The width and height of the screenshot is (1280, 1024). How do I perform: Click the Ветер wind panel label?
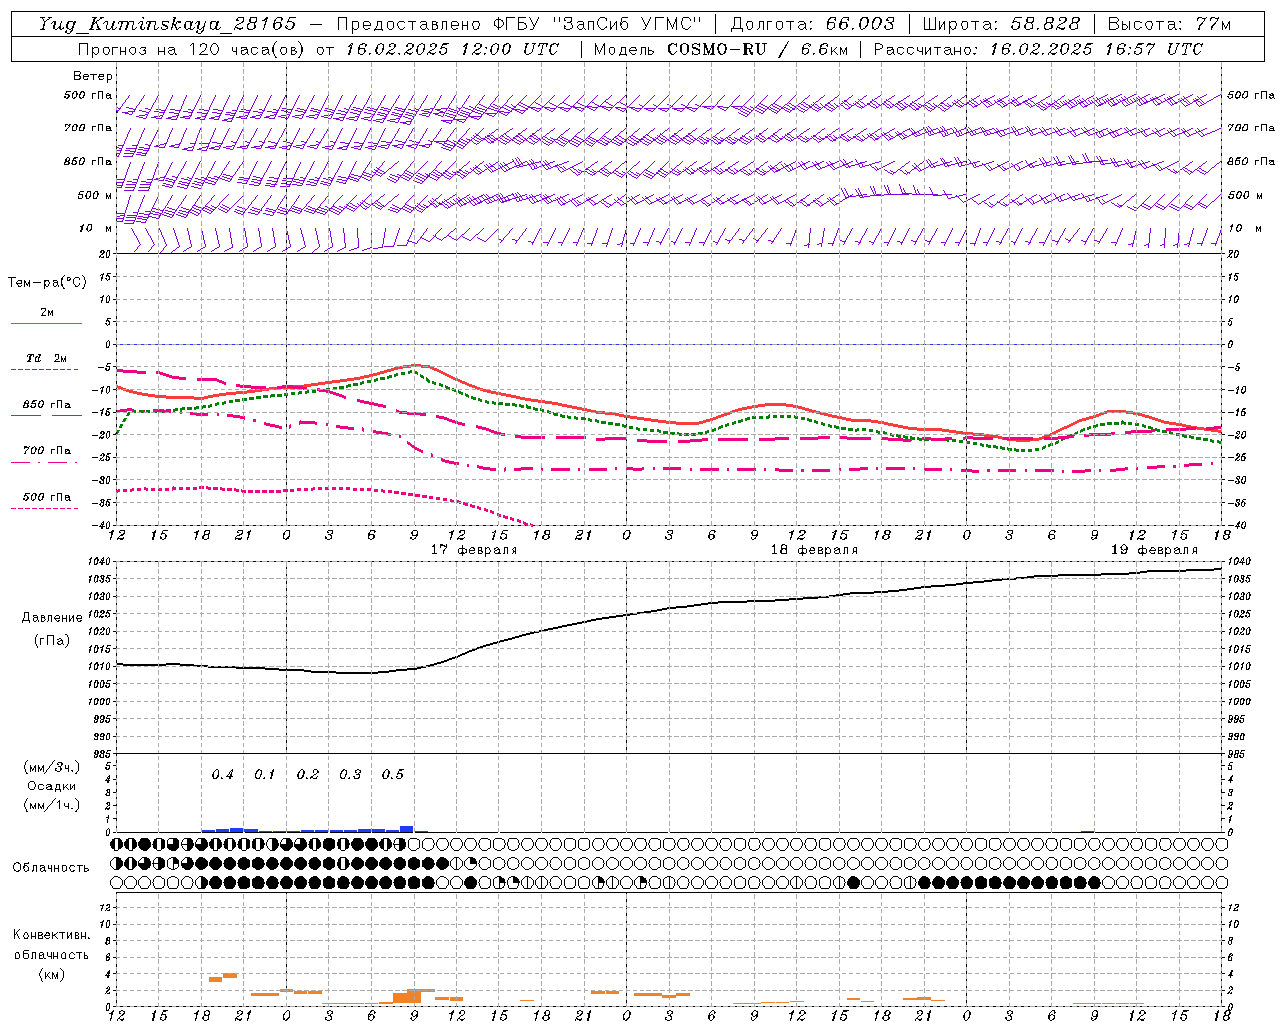click(93, 76)
